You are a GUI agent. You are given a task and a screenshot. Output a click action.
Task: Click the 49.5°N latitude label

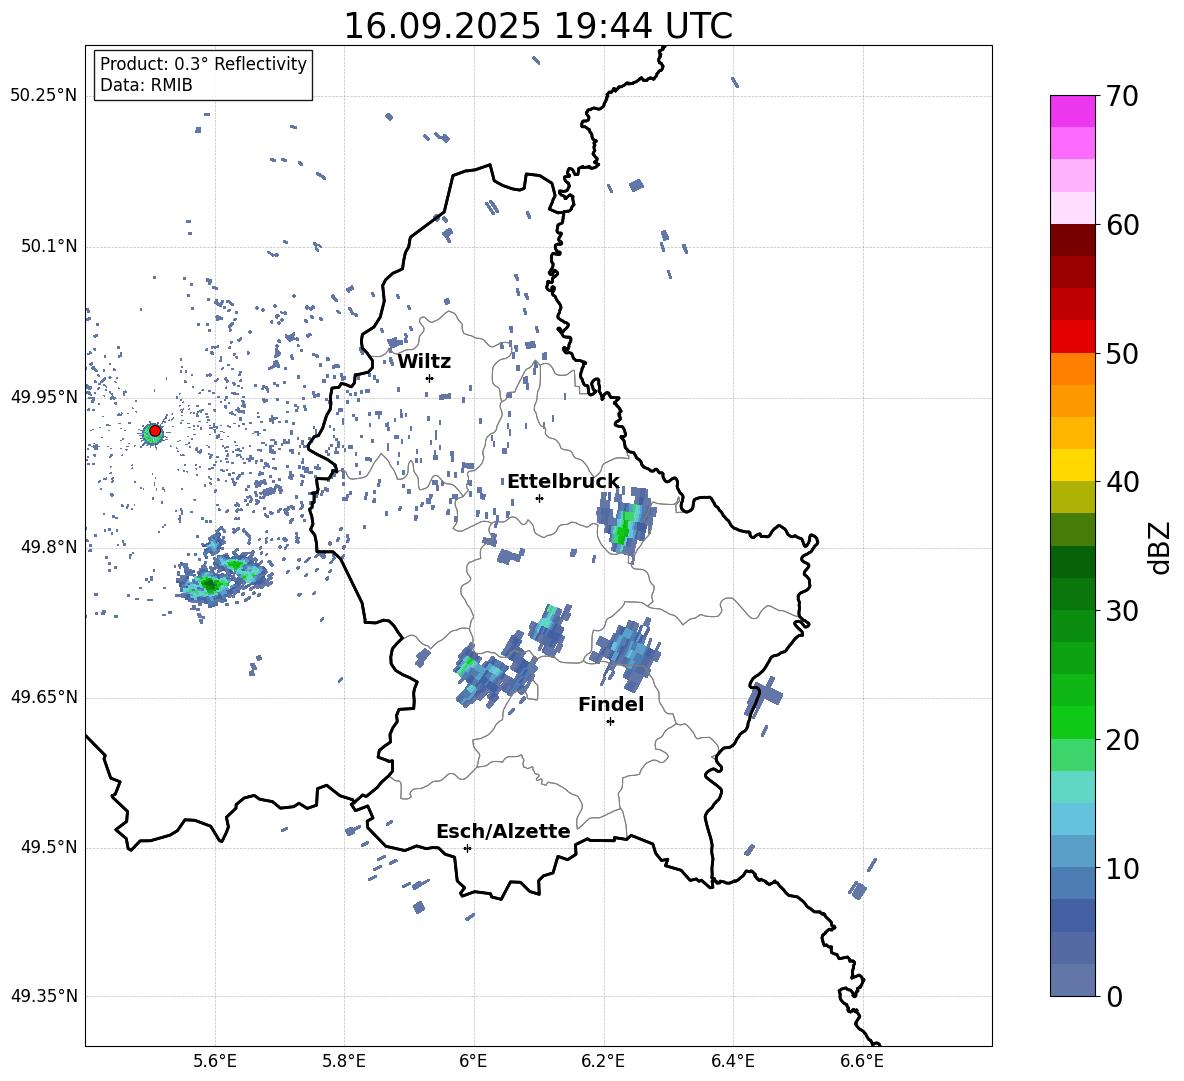click(x=49, y=847)
